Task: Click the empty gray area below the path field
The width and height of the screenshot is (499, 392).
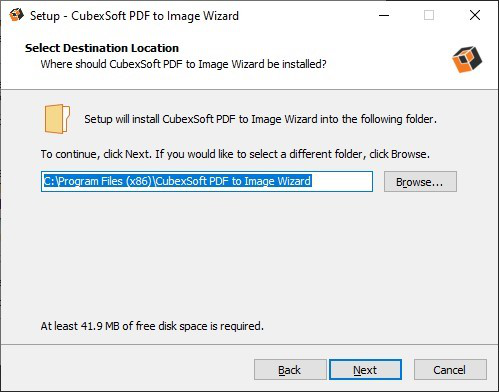Action: click(x=249, y=253)
